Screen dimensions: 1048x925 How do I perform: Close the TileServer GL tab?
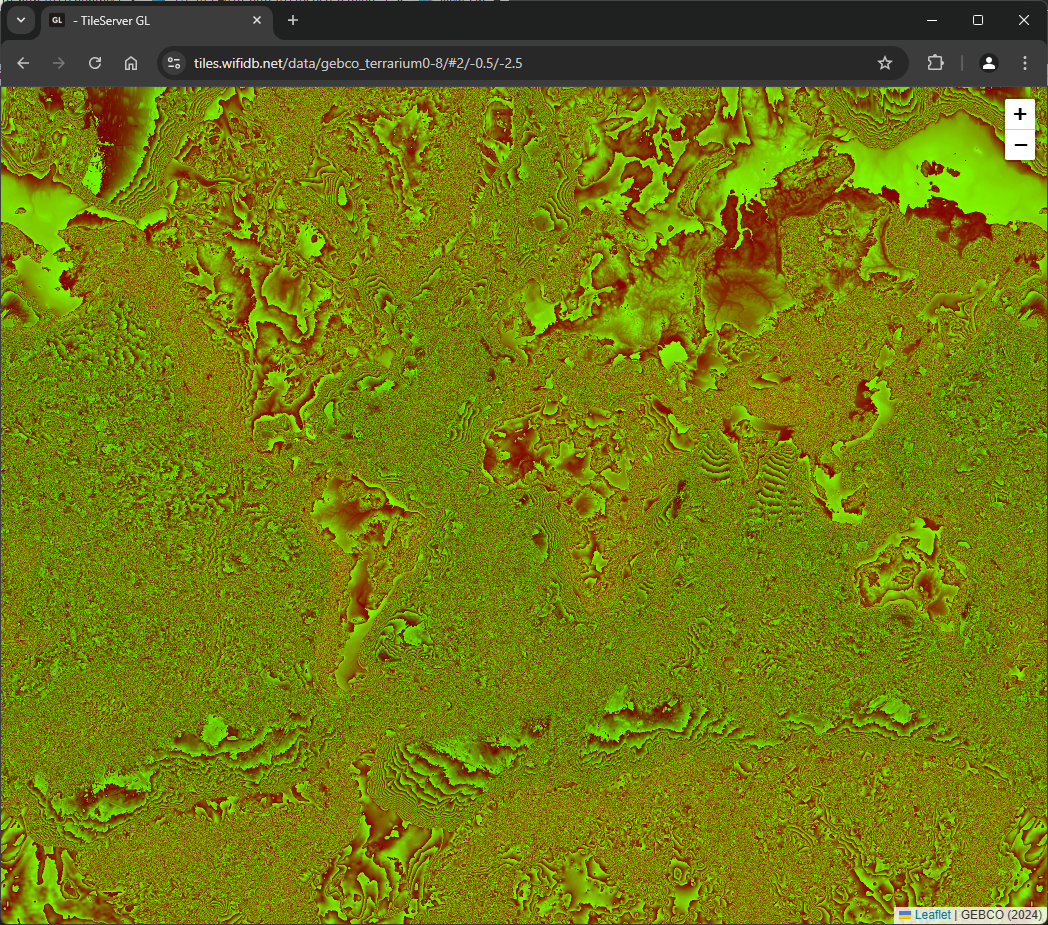[x=257, y=20]
